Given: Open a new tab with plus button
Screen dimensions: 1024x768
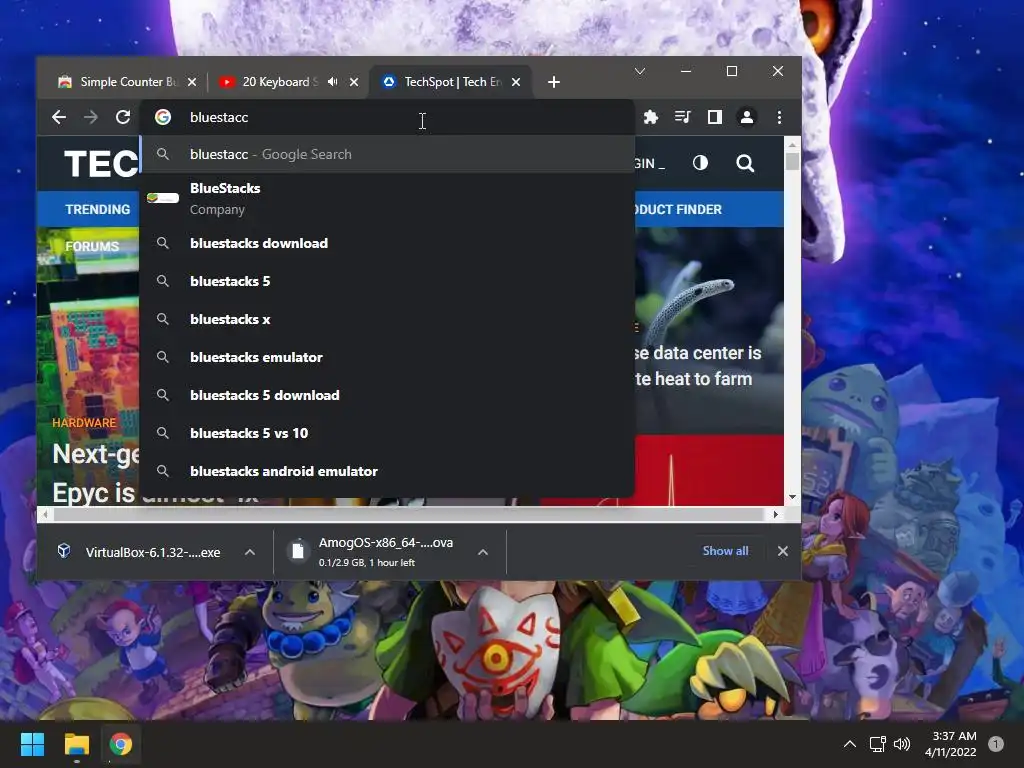Looking at the screenshot, I should pos(554,82).
